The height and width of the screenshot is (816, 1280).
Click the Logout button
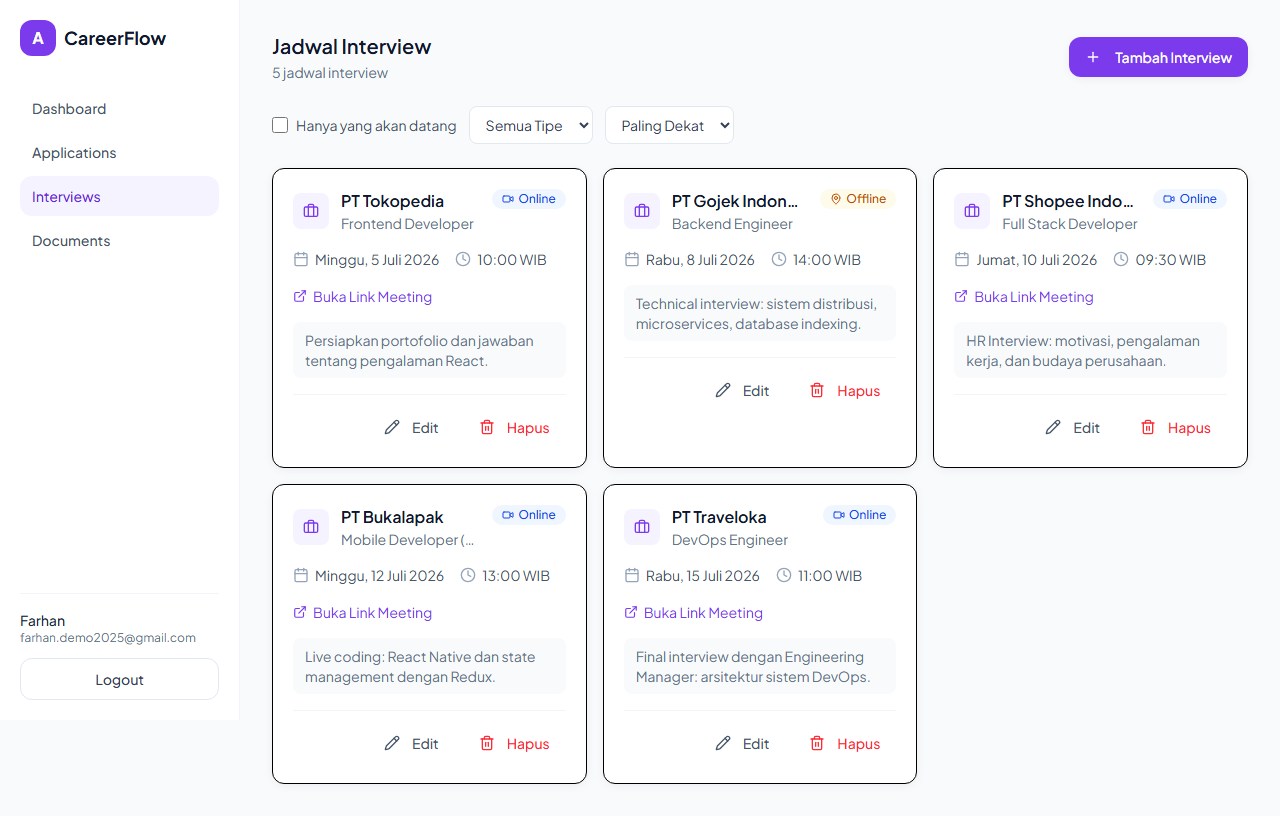(x=119, y=679)
